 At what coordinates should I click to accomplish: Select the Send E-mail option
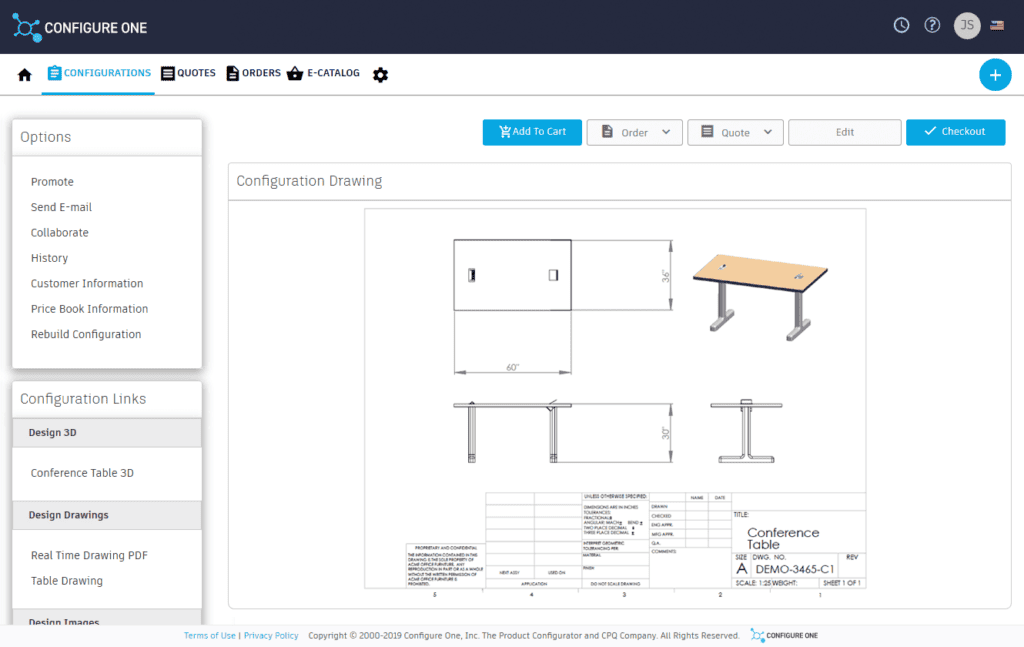click(x=61, y=207)
